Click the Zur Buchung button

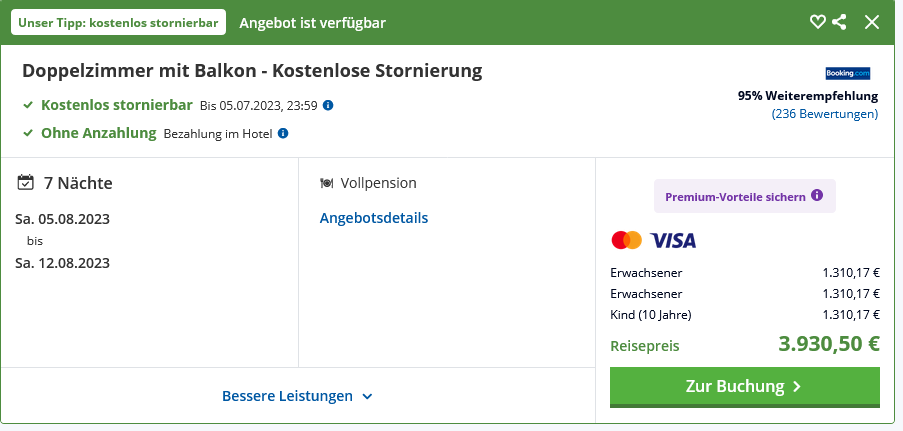[745, 386]
